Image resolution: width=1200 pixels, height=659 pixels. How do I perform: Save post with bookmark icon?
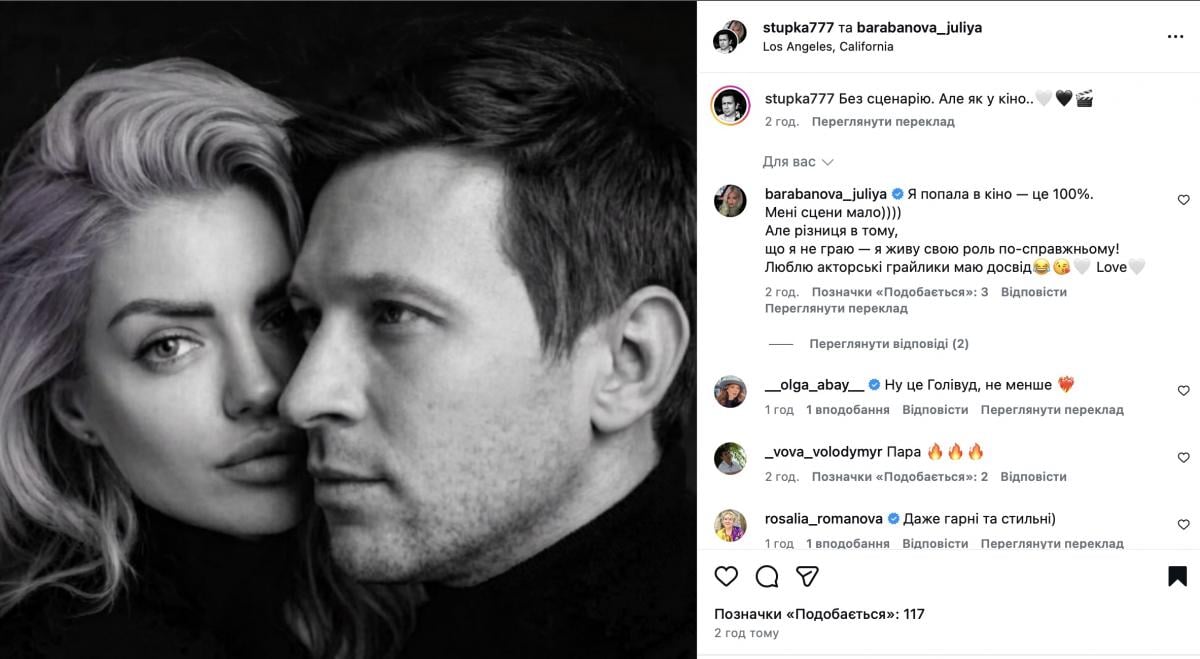1177,576
